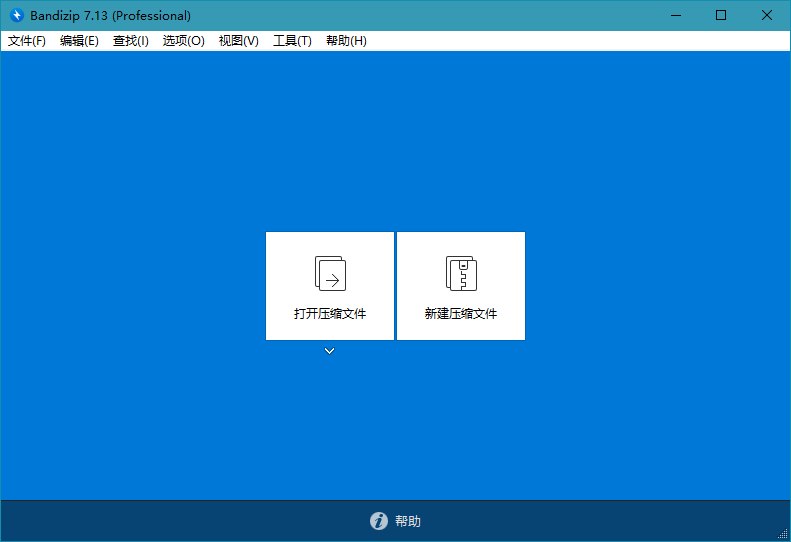Image resolution: width=791 pixels, height=542 pixels.
Task: Click the Bandizip 7.13 (Professional) title text
Action: pyautogui.click(x=109, y=16)
